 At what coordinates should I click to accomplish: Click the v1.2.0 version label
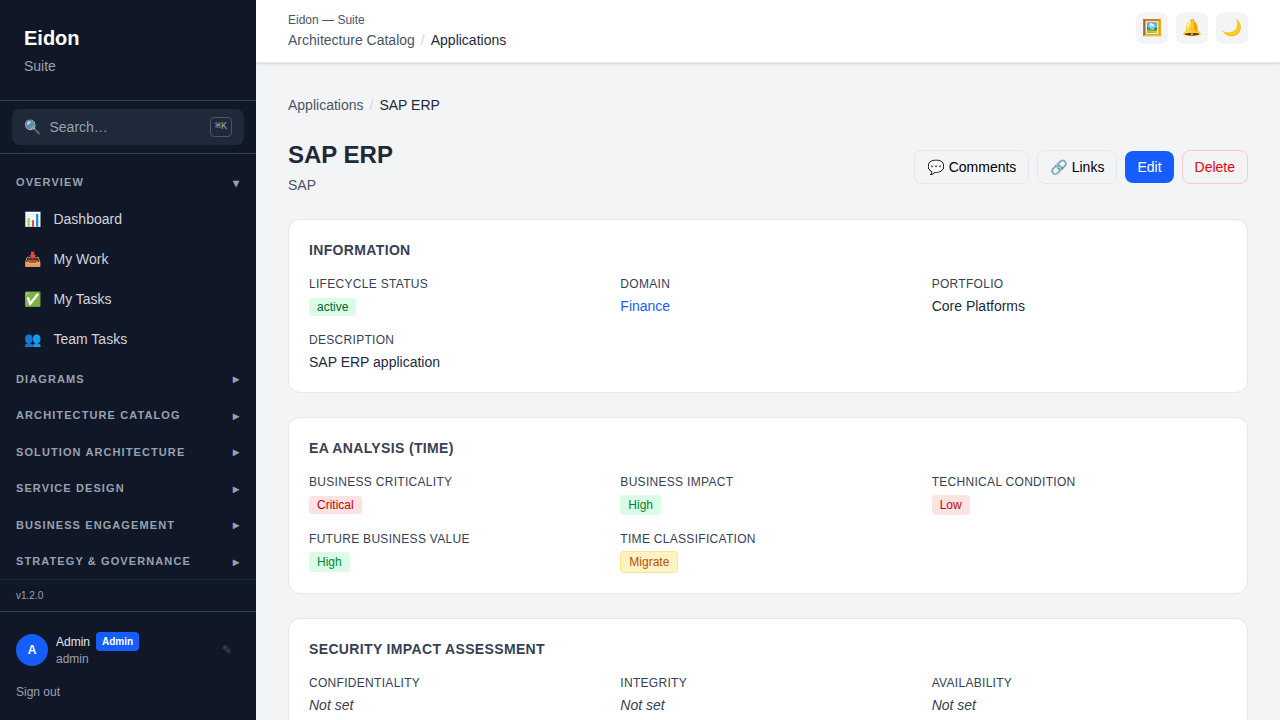[x=30, y=595]
